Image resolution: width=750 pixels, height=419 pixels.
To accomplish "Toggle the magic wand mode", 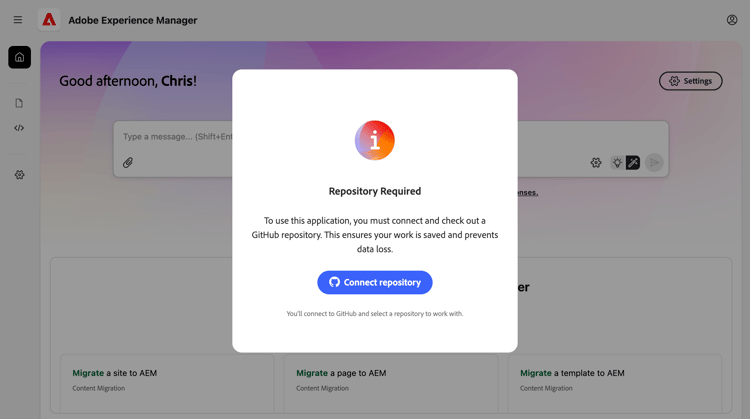I will point(633,162).
